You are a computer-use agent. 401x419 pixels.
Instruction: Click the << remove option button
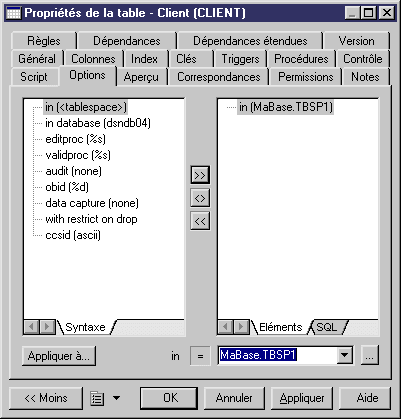pos(200,221)
